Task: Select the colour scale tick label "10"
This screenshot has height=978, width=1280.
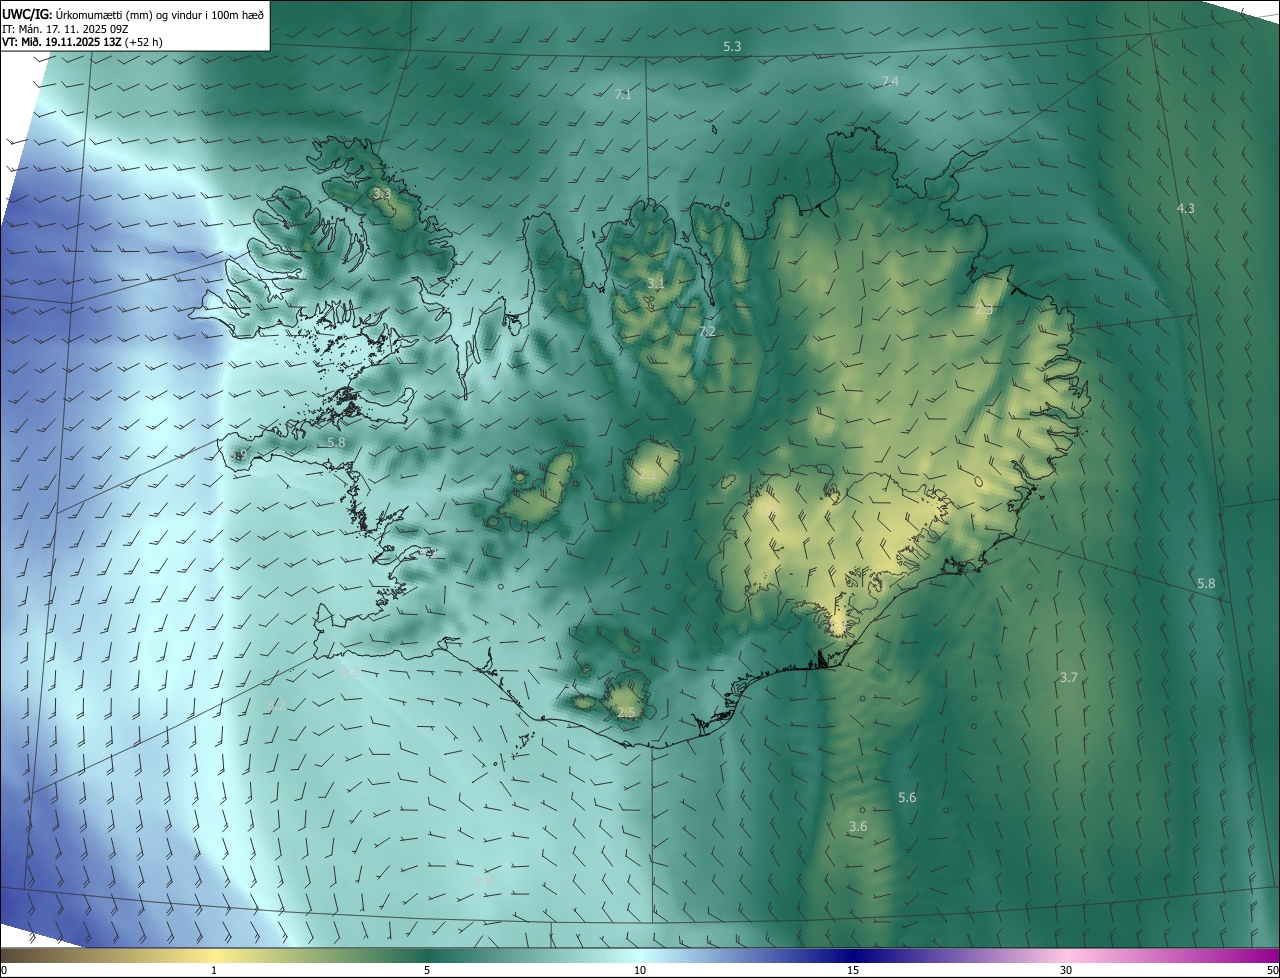Action: coord(640,971)
